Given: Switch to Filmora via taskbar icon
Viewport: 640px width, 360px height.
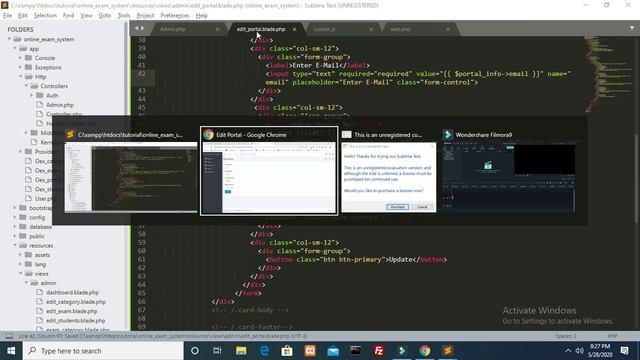Looking at the screenshot, I should click(402, 351).
